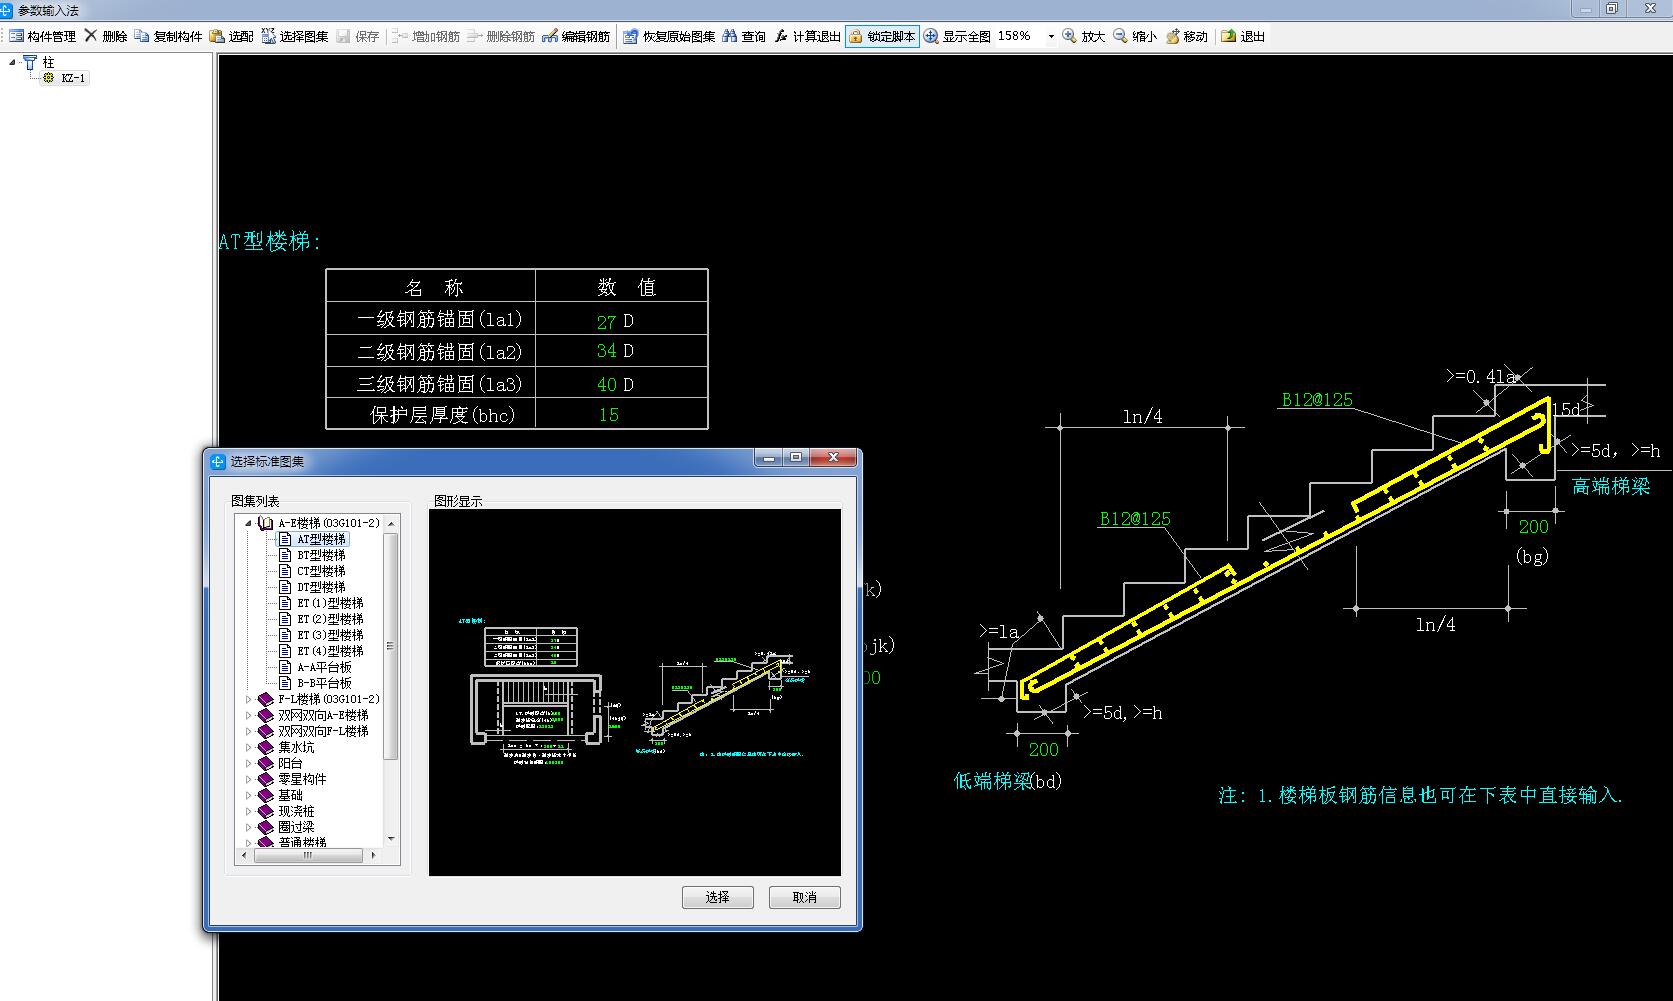Select ET (2)型楼梯 item
The image size is (1673, 1001).
point(330,619)
